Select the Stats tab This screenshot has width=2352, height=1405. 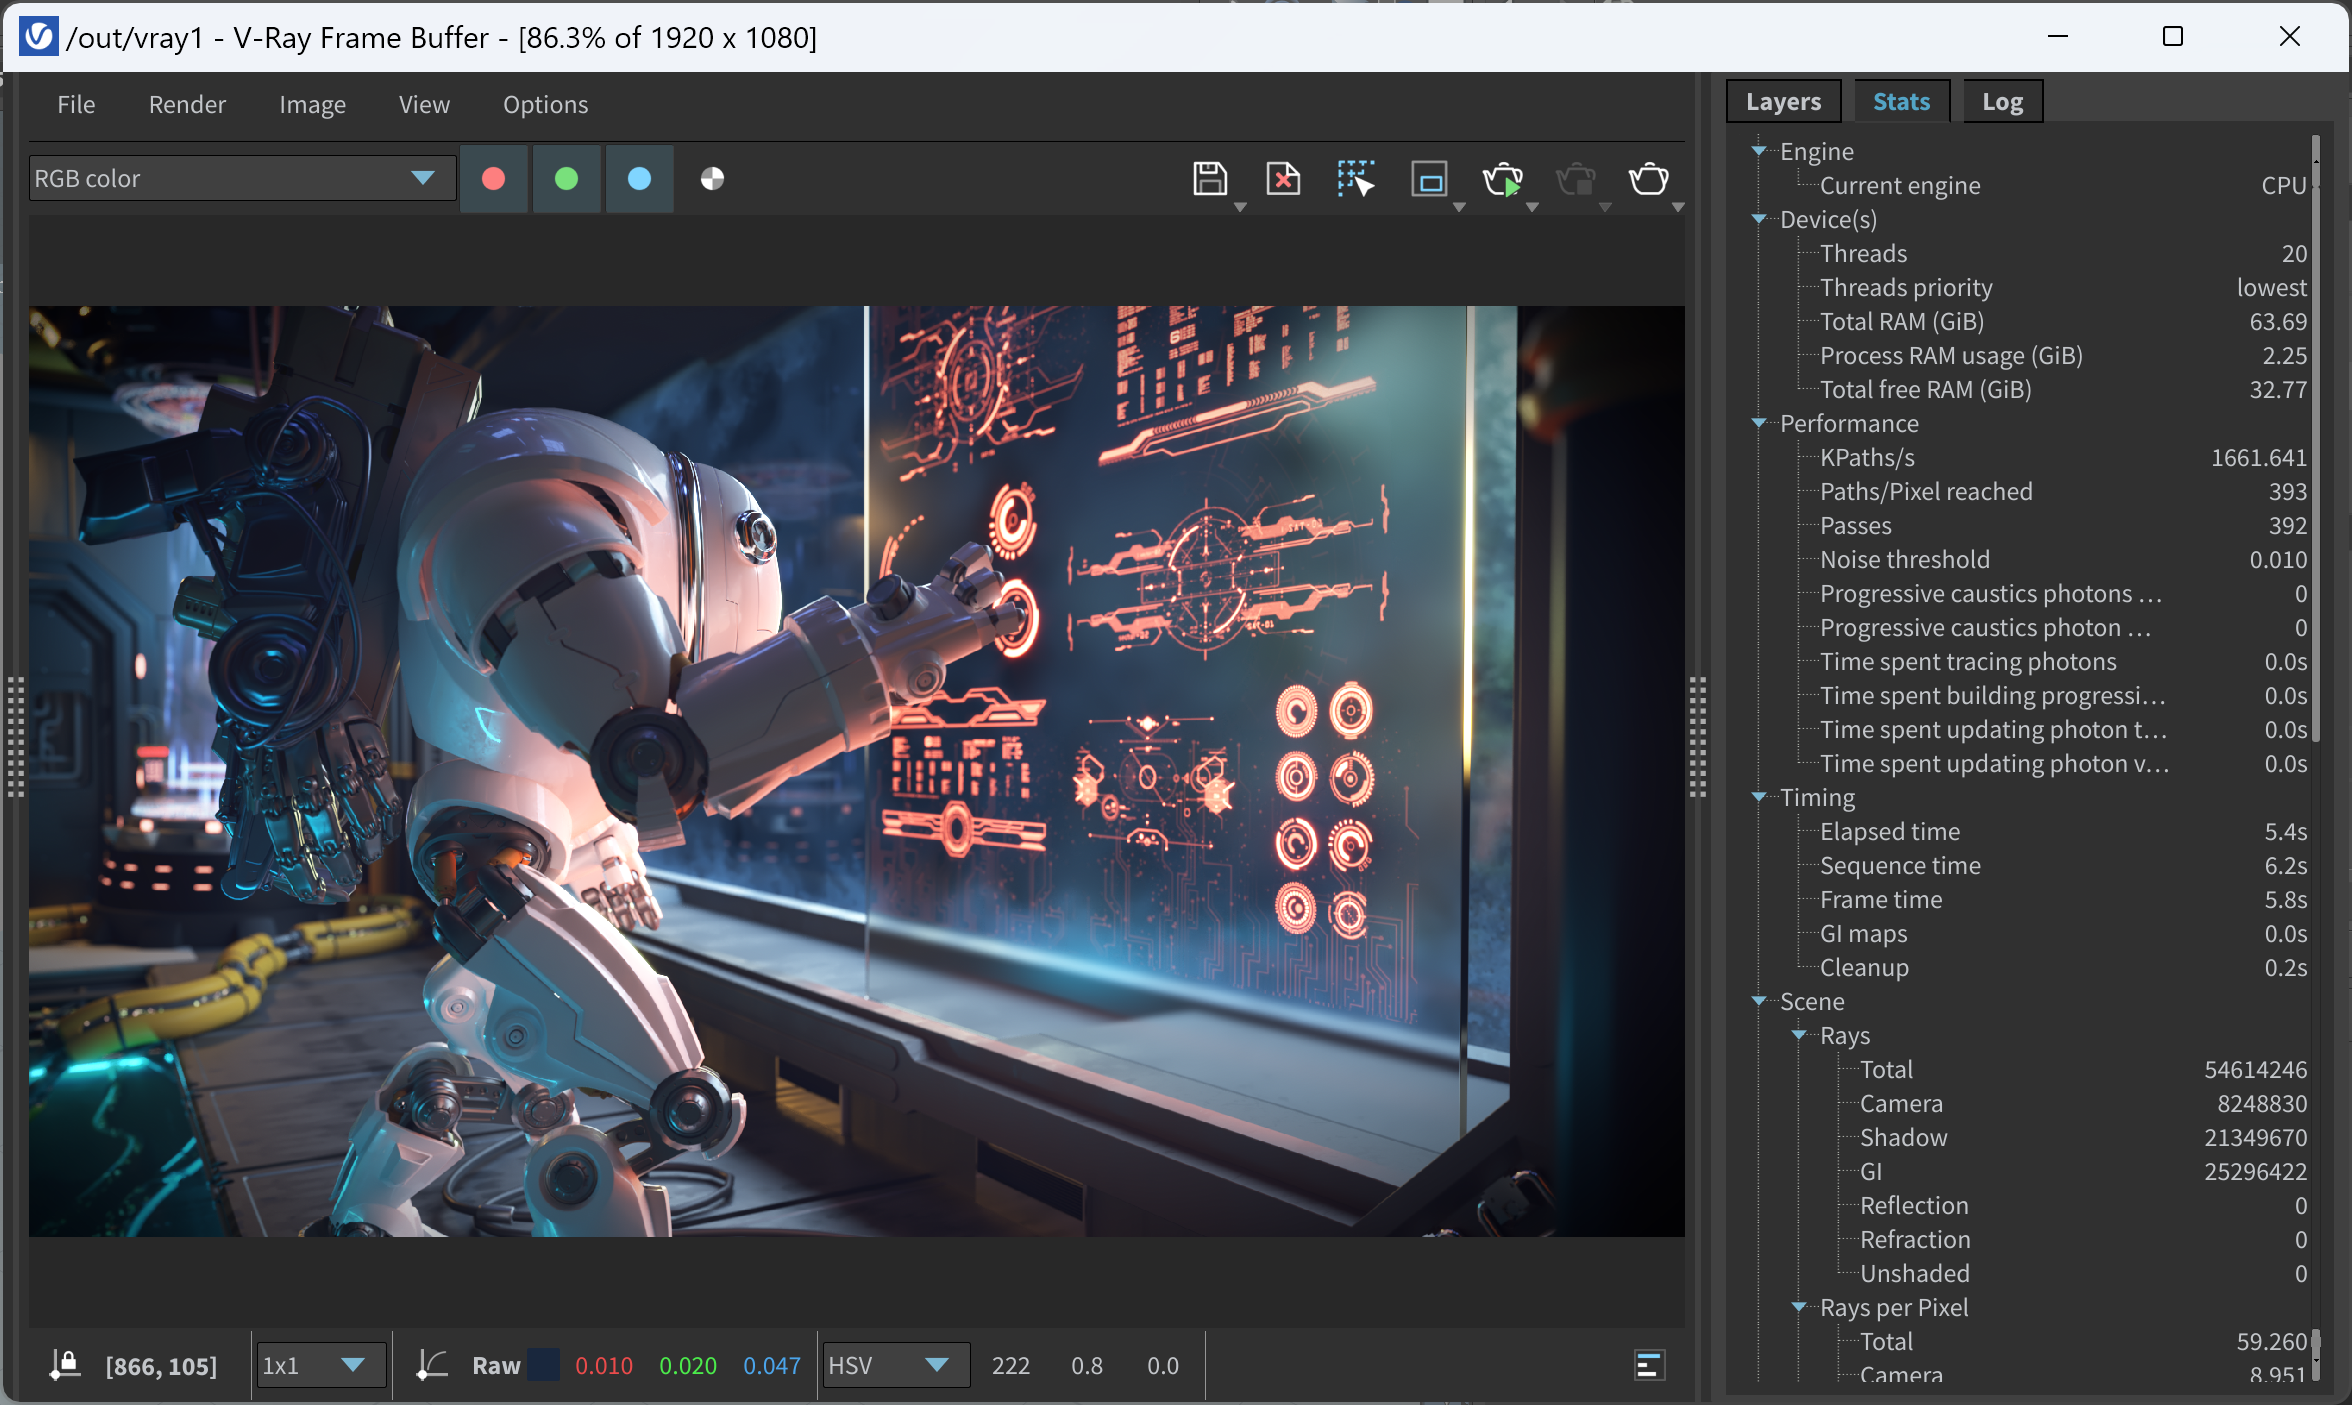coord(1901,102)
